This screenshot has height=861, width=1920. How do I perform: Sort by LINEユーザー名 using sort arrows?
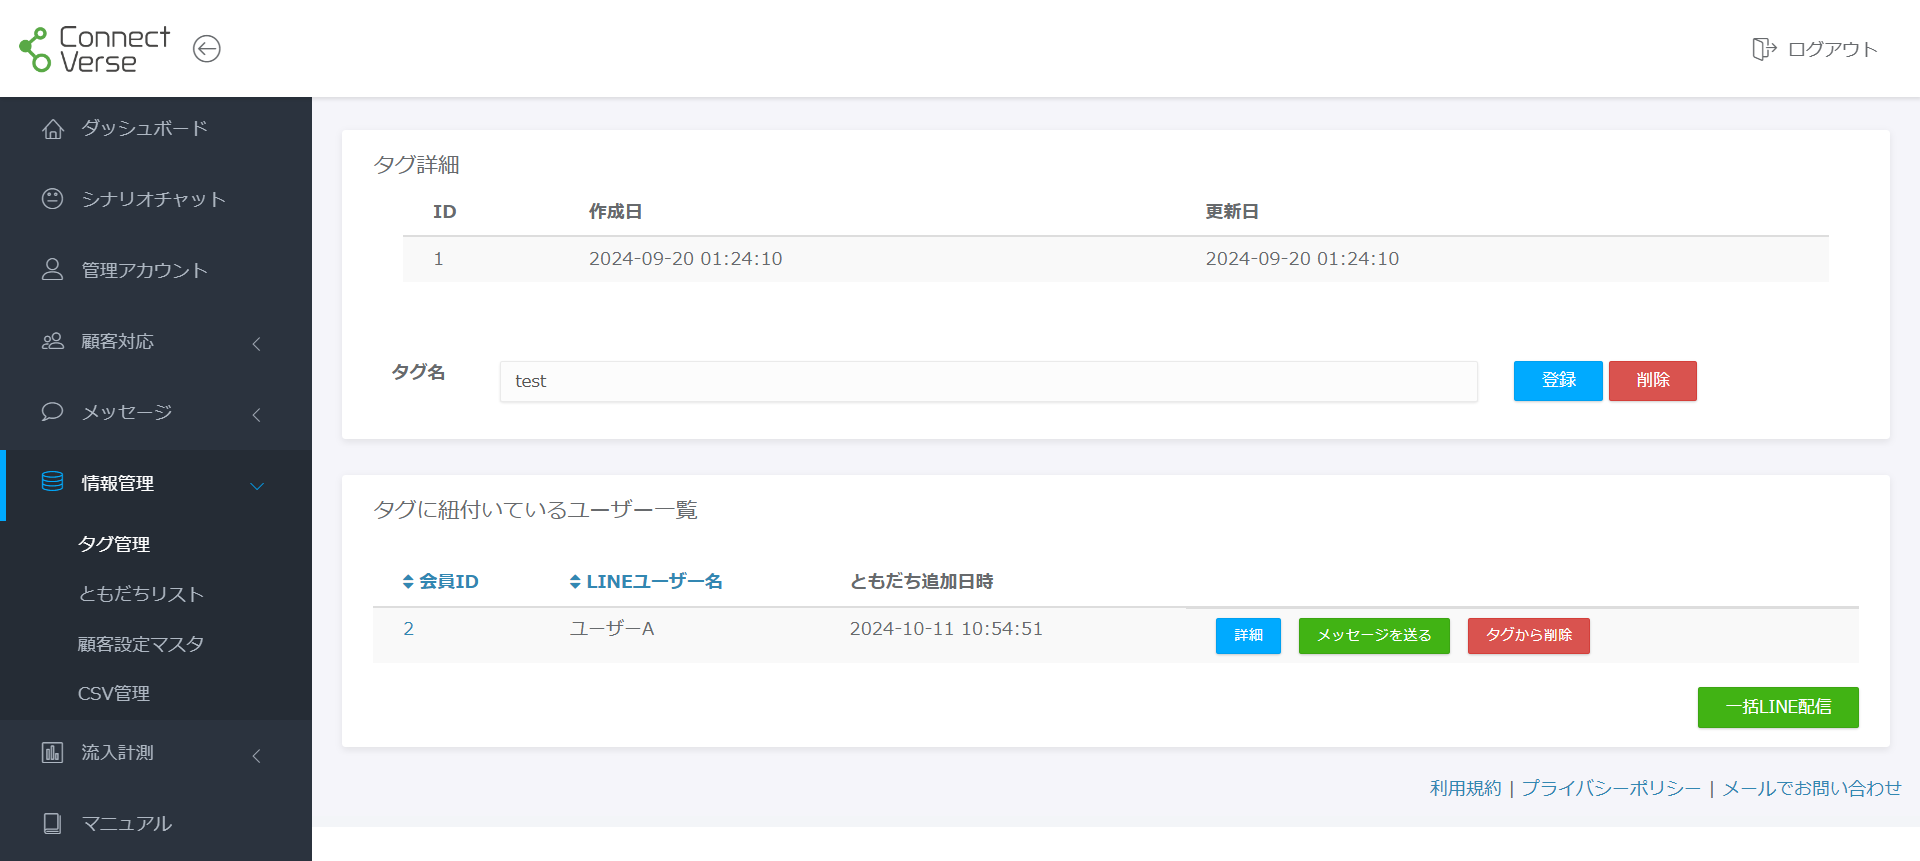575,582
